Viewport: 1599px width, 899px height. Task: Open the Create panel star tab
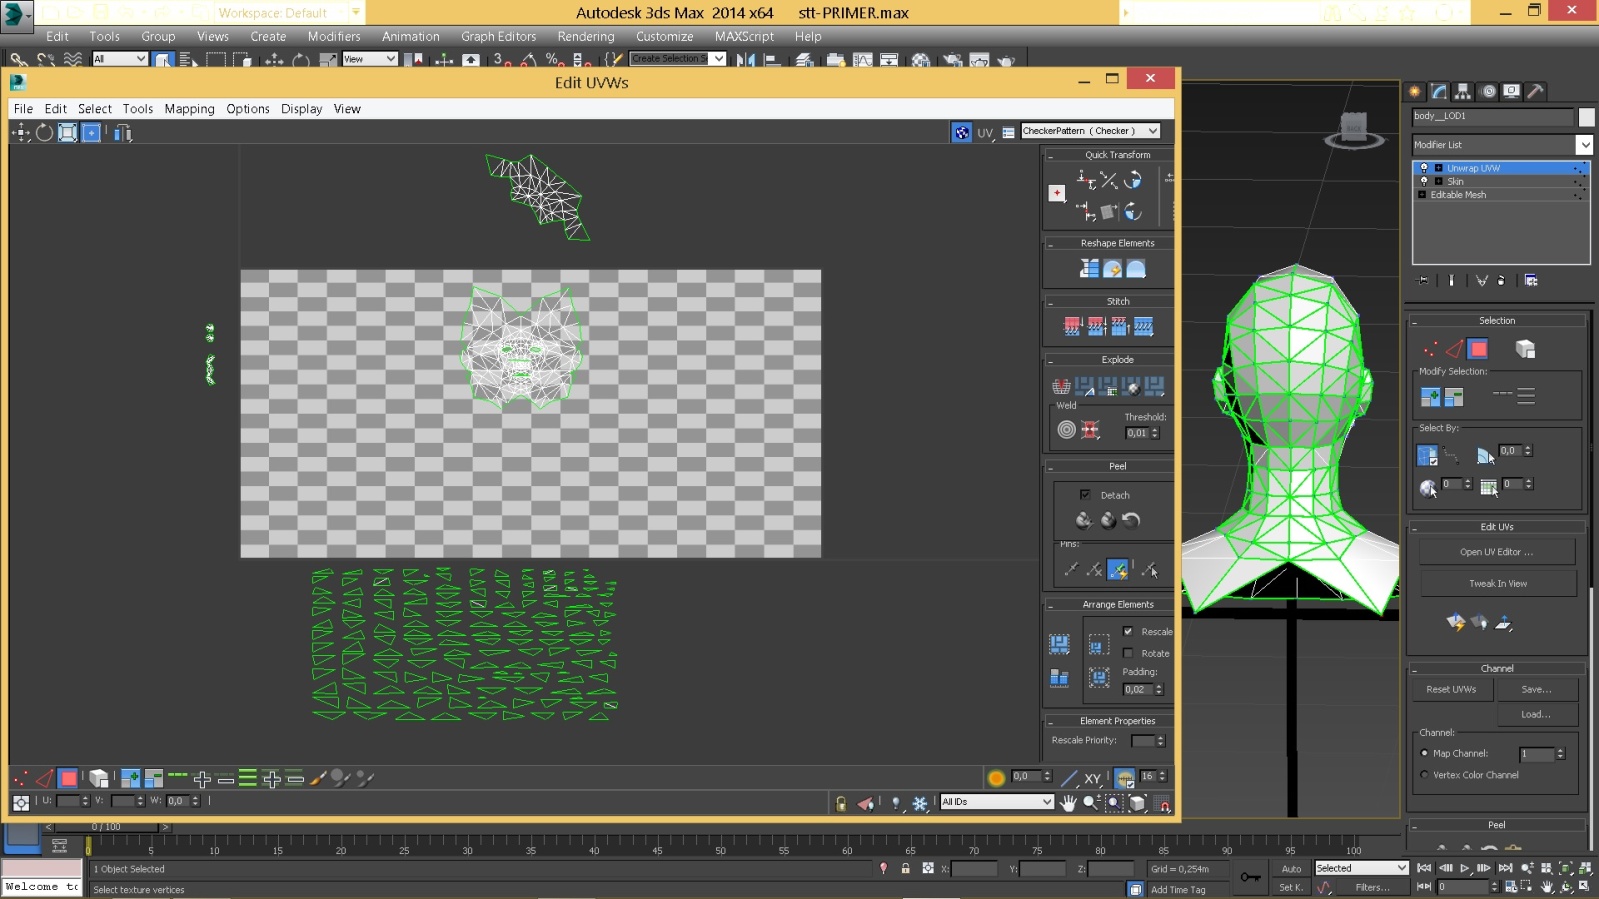click(1415, 91)
